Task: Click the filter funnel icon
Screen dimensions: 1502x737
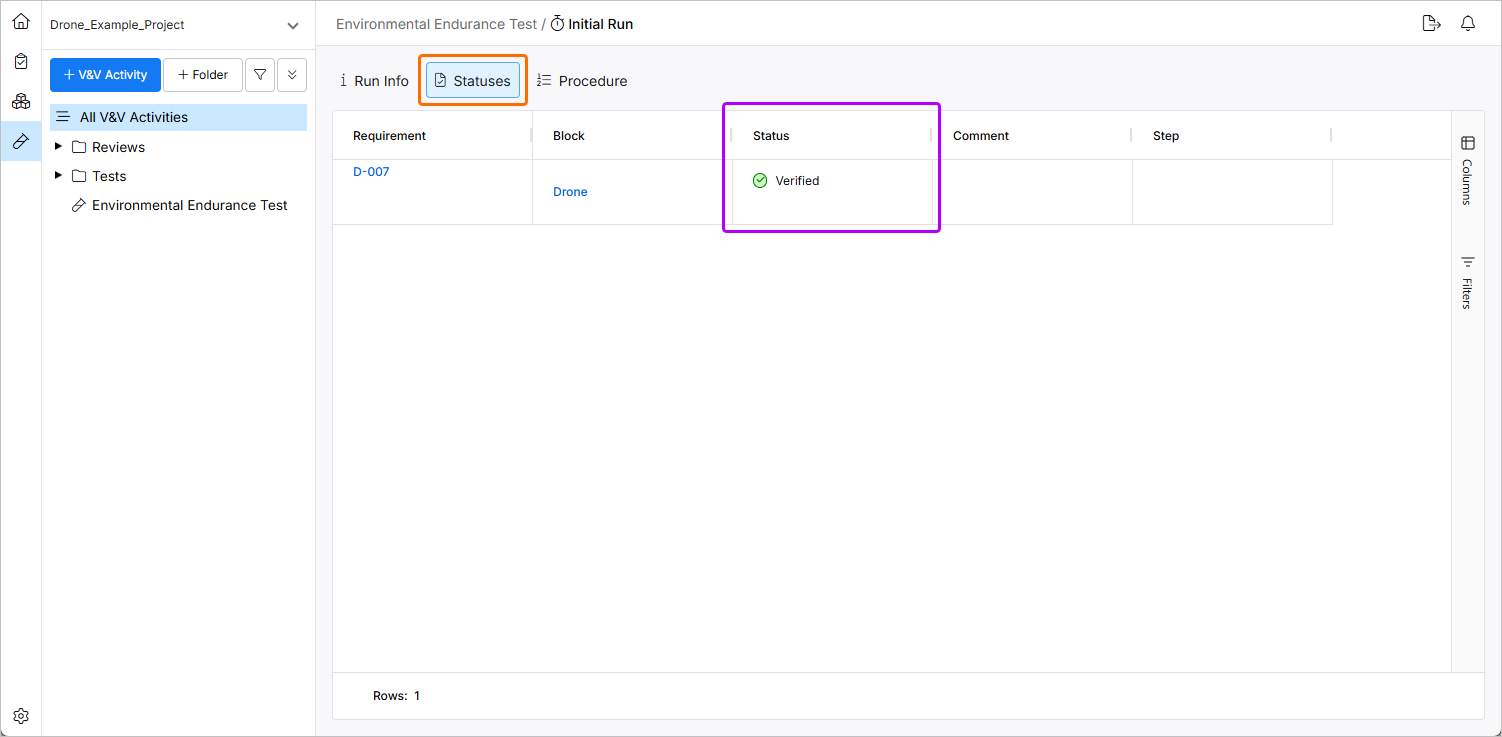Action: click(x=260, y=75)
